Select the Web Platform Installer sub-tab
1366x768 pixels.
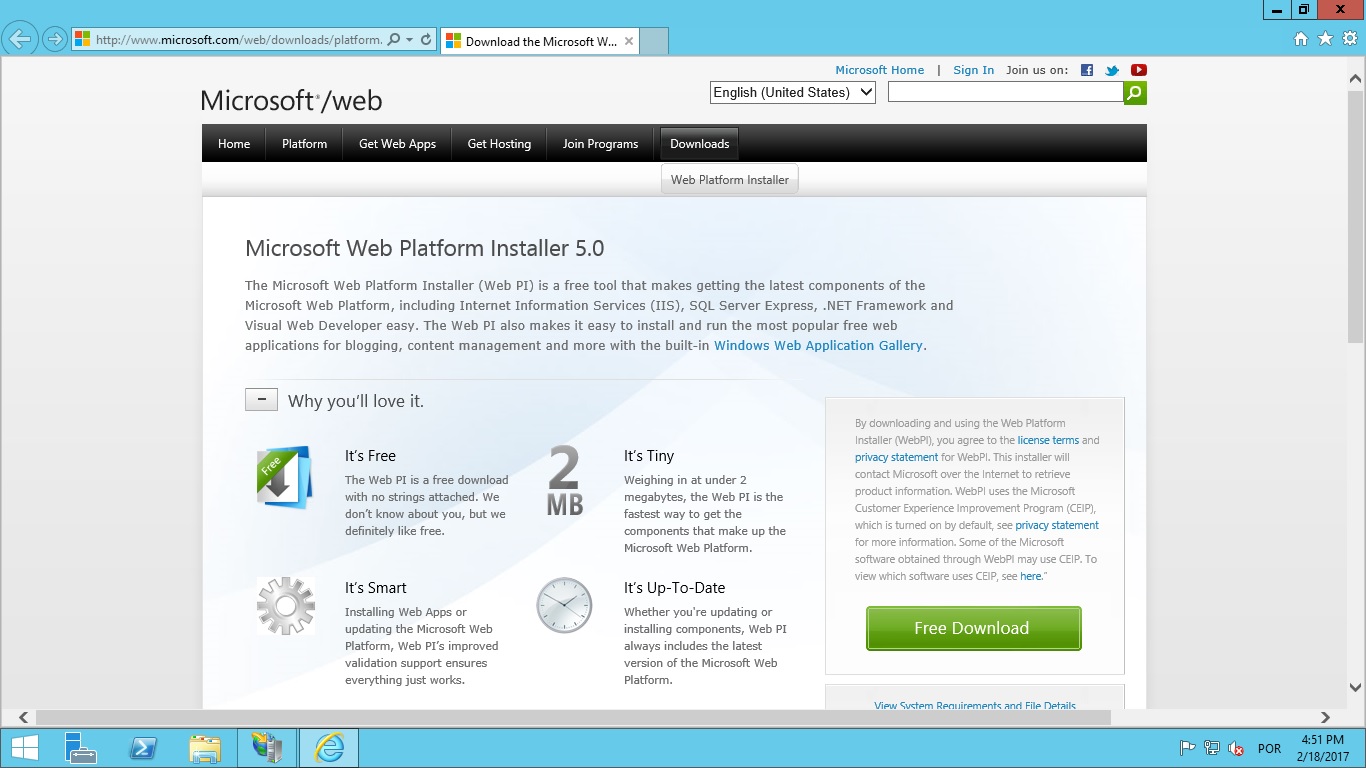tap(730, 180)
